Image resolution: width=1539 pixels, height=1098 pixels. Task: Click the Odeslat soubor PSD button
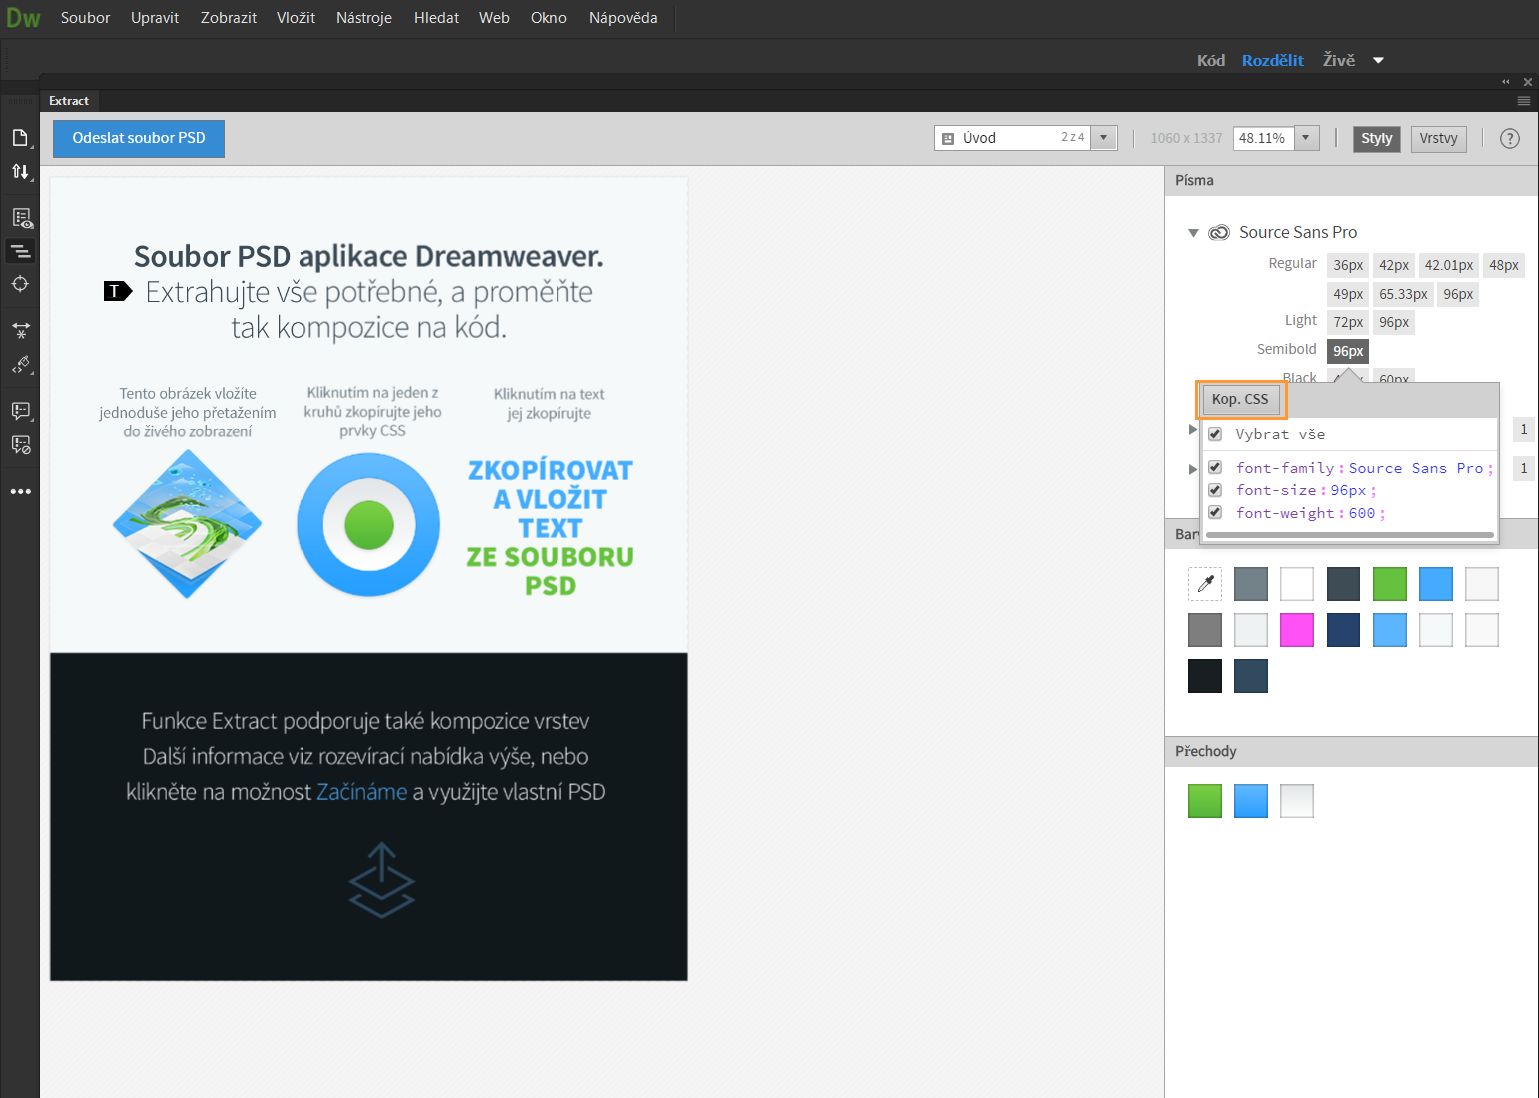[x=139, y=138]
